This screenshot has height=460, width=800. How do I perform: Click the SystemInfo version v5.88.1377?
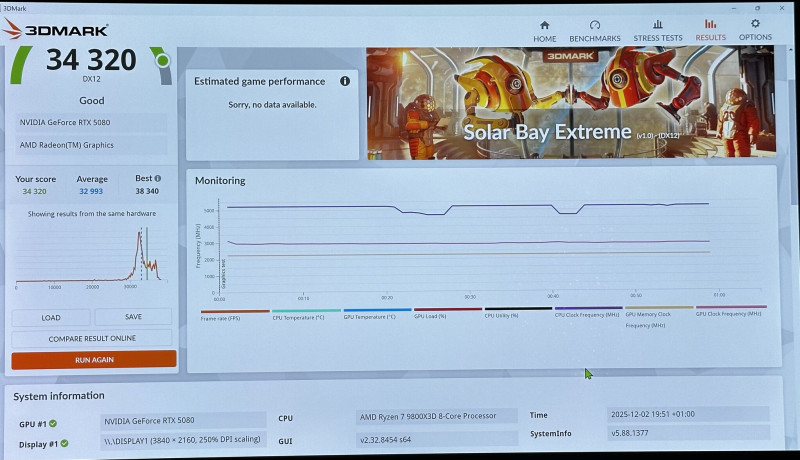tap(688, 433)
